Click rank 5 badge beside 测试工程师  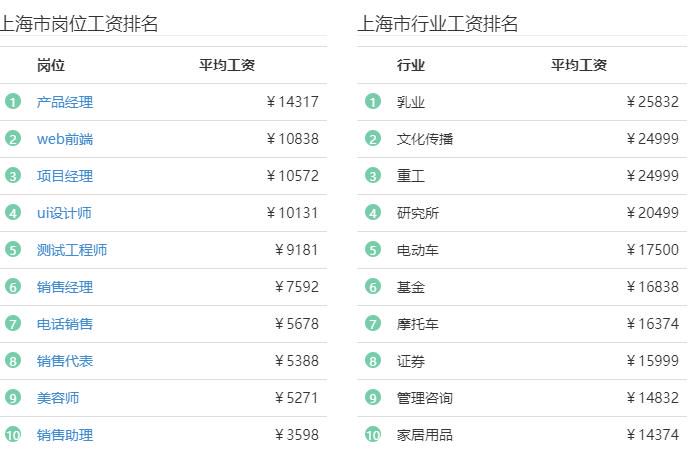pos(13,250)
